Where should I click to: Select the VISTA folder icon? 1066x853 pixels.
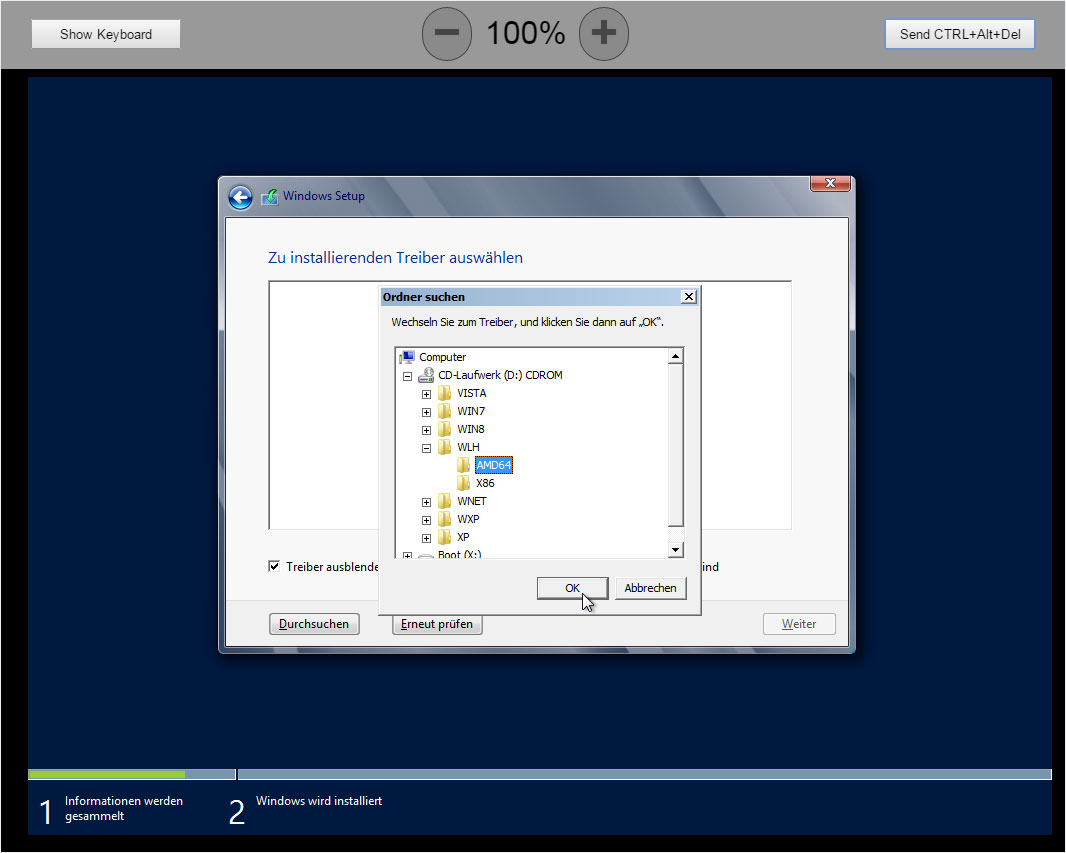click(445, 393)
